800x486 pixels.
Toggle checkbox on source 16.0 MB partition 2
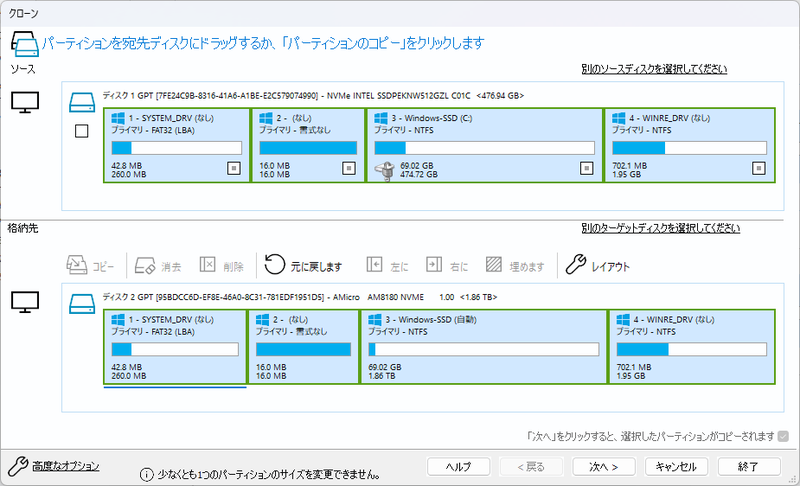(x=349, y=168)
